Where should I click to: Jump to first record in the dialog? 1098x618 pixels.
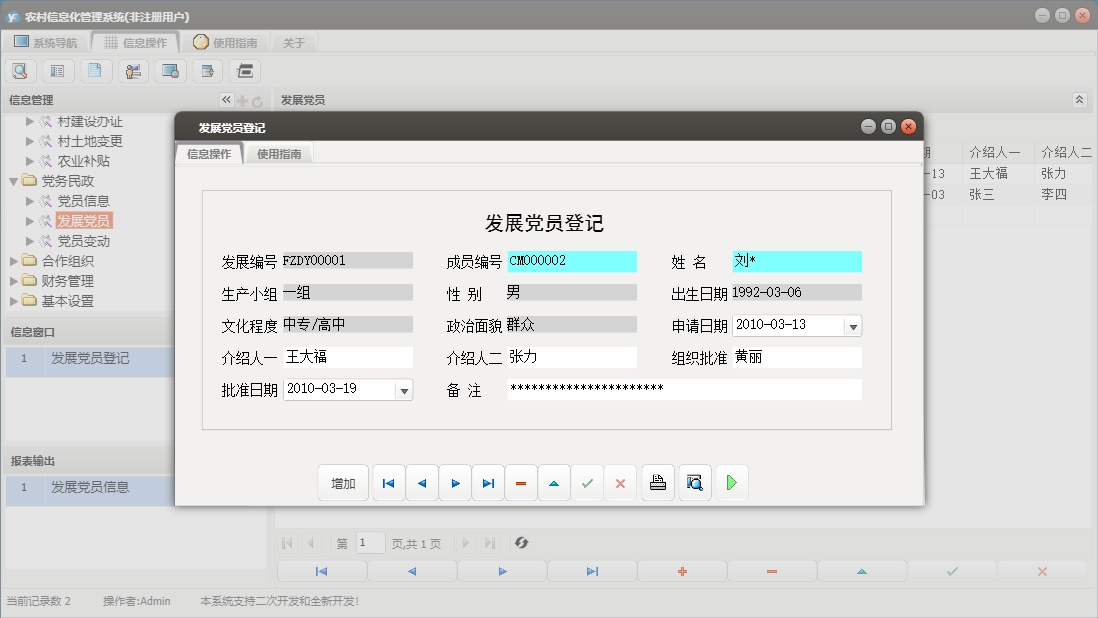pyautogui.click(x=388, y=482)
